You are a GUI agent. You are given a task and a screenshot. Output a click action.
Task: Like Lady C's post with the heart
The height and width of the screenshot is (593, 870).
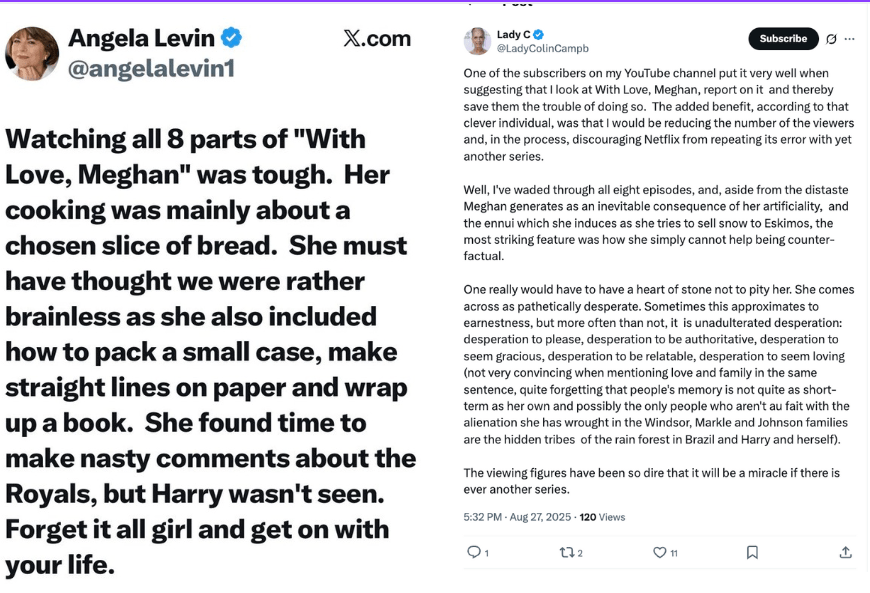point(659,552)
